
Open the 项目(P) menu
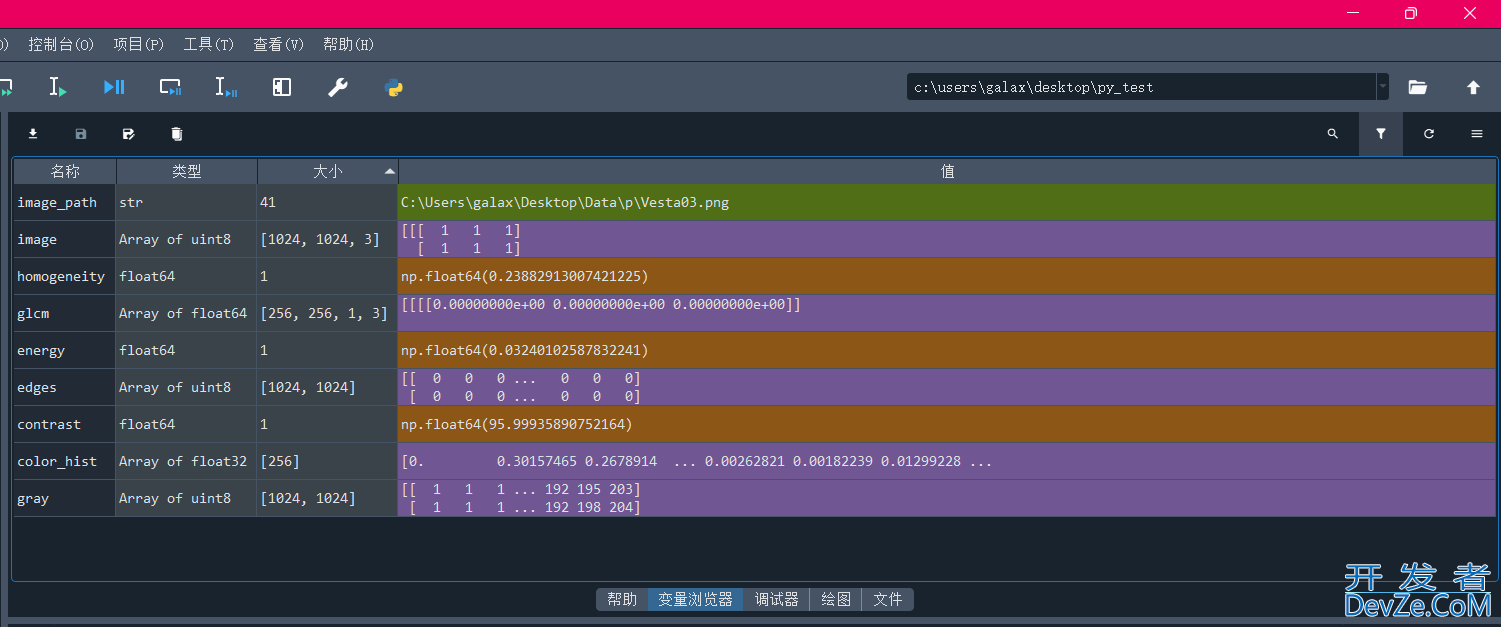tap(139, 45)
